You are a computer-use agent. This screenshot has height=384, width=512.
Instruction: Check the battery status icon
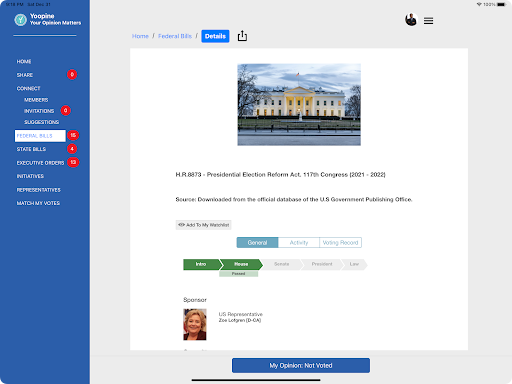pos(501,4)
